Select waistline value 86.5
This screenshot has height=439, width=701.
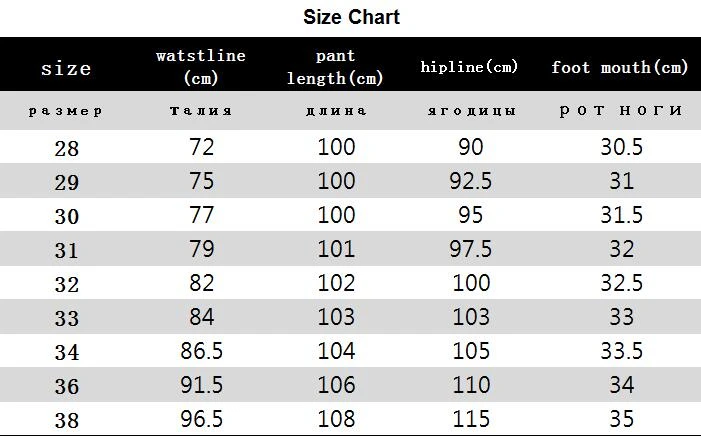(x=202, y=351)
